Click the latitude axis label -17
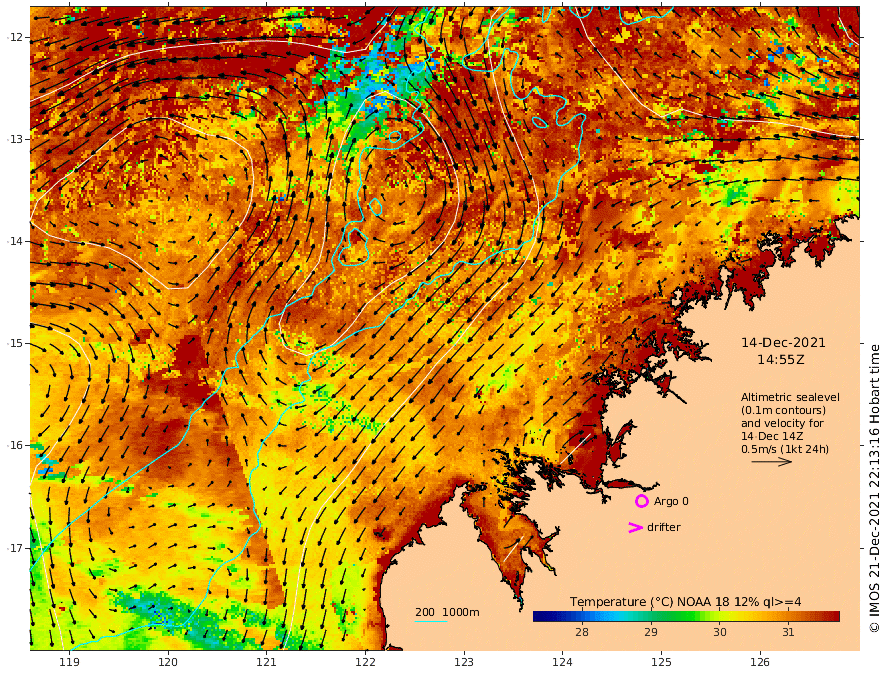 click(15, 548)
